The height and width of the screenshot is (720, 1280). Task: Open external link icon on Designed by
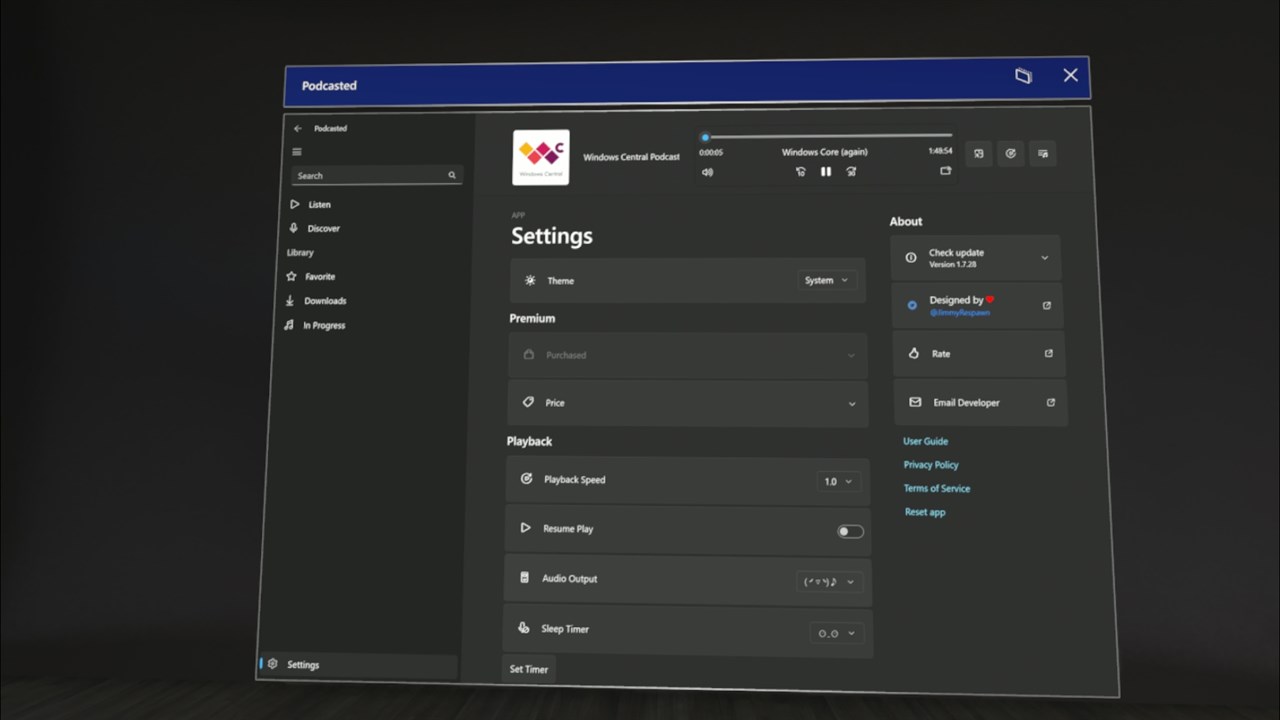click(1047, 305)
